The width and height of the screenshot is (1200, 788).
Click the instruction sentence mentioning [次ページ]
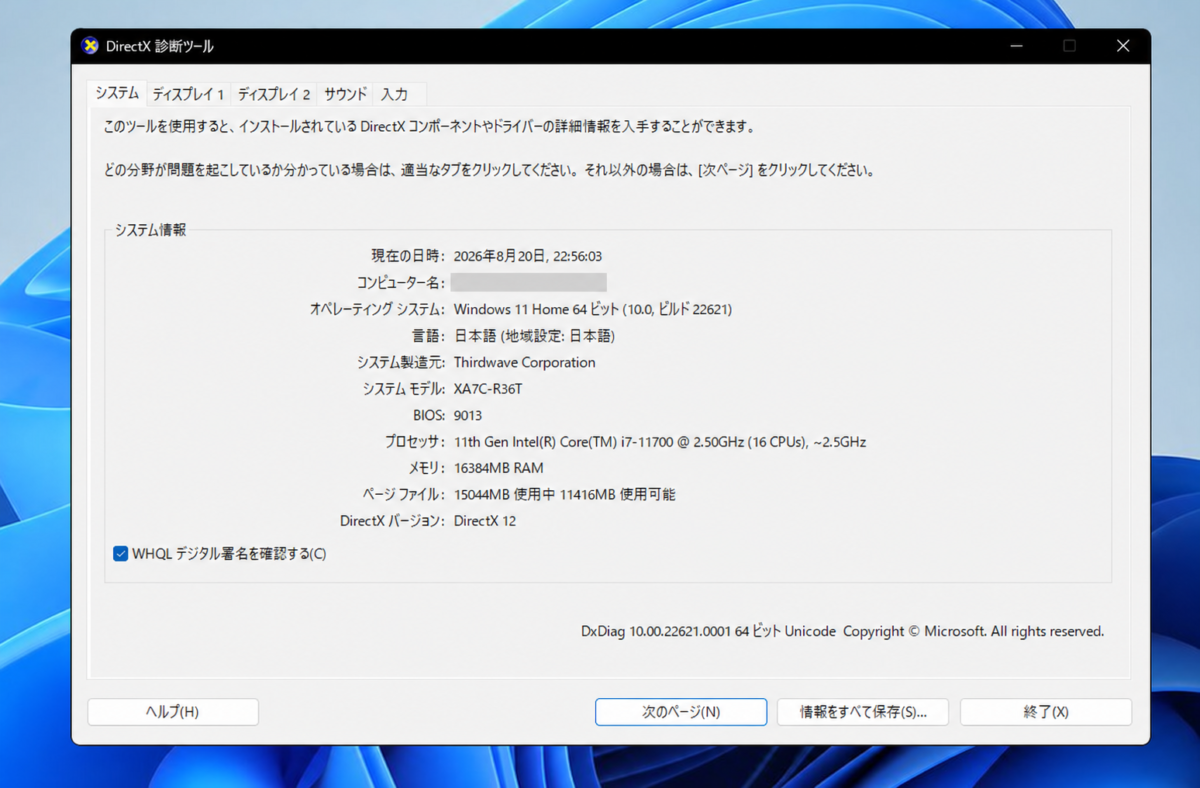tap(490, 170)
